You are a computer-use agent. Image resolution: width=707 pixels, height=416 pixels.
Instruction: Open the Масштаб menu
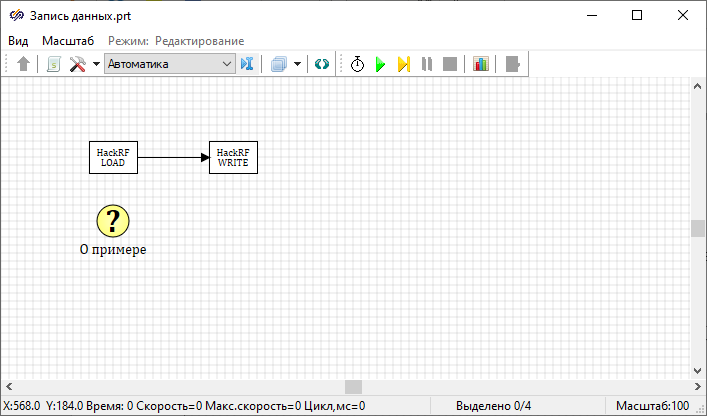click(68, 40)
